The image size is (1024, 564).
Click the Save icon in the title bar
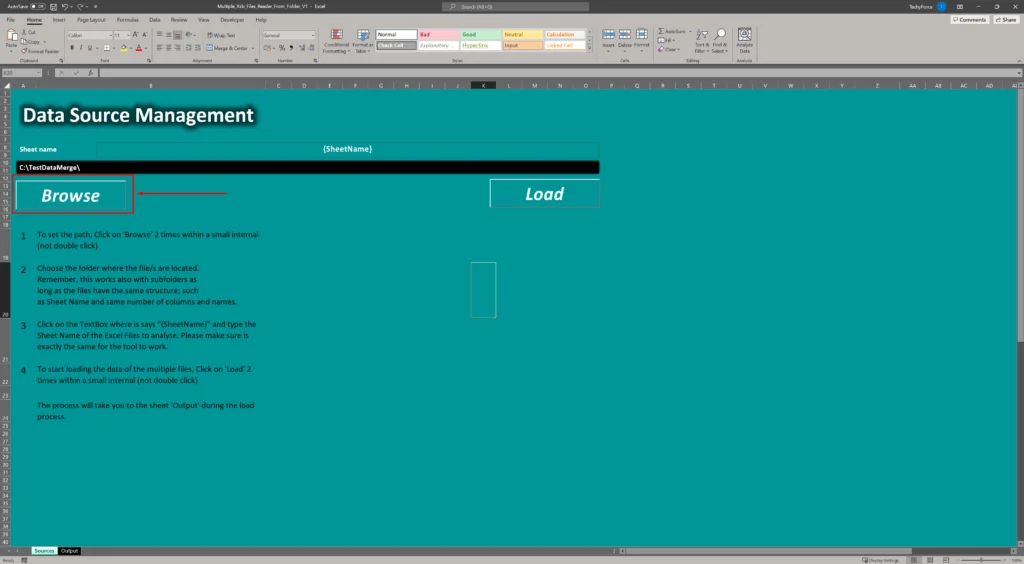[53, 6]
